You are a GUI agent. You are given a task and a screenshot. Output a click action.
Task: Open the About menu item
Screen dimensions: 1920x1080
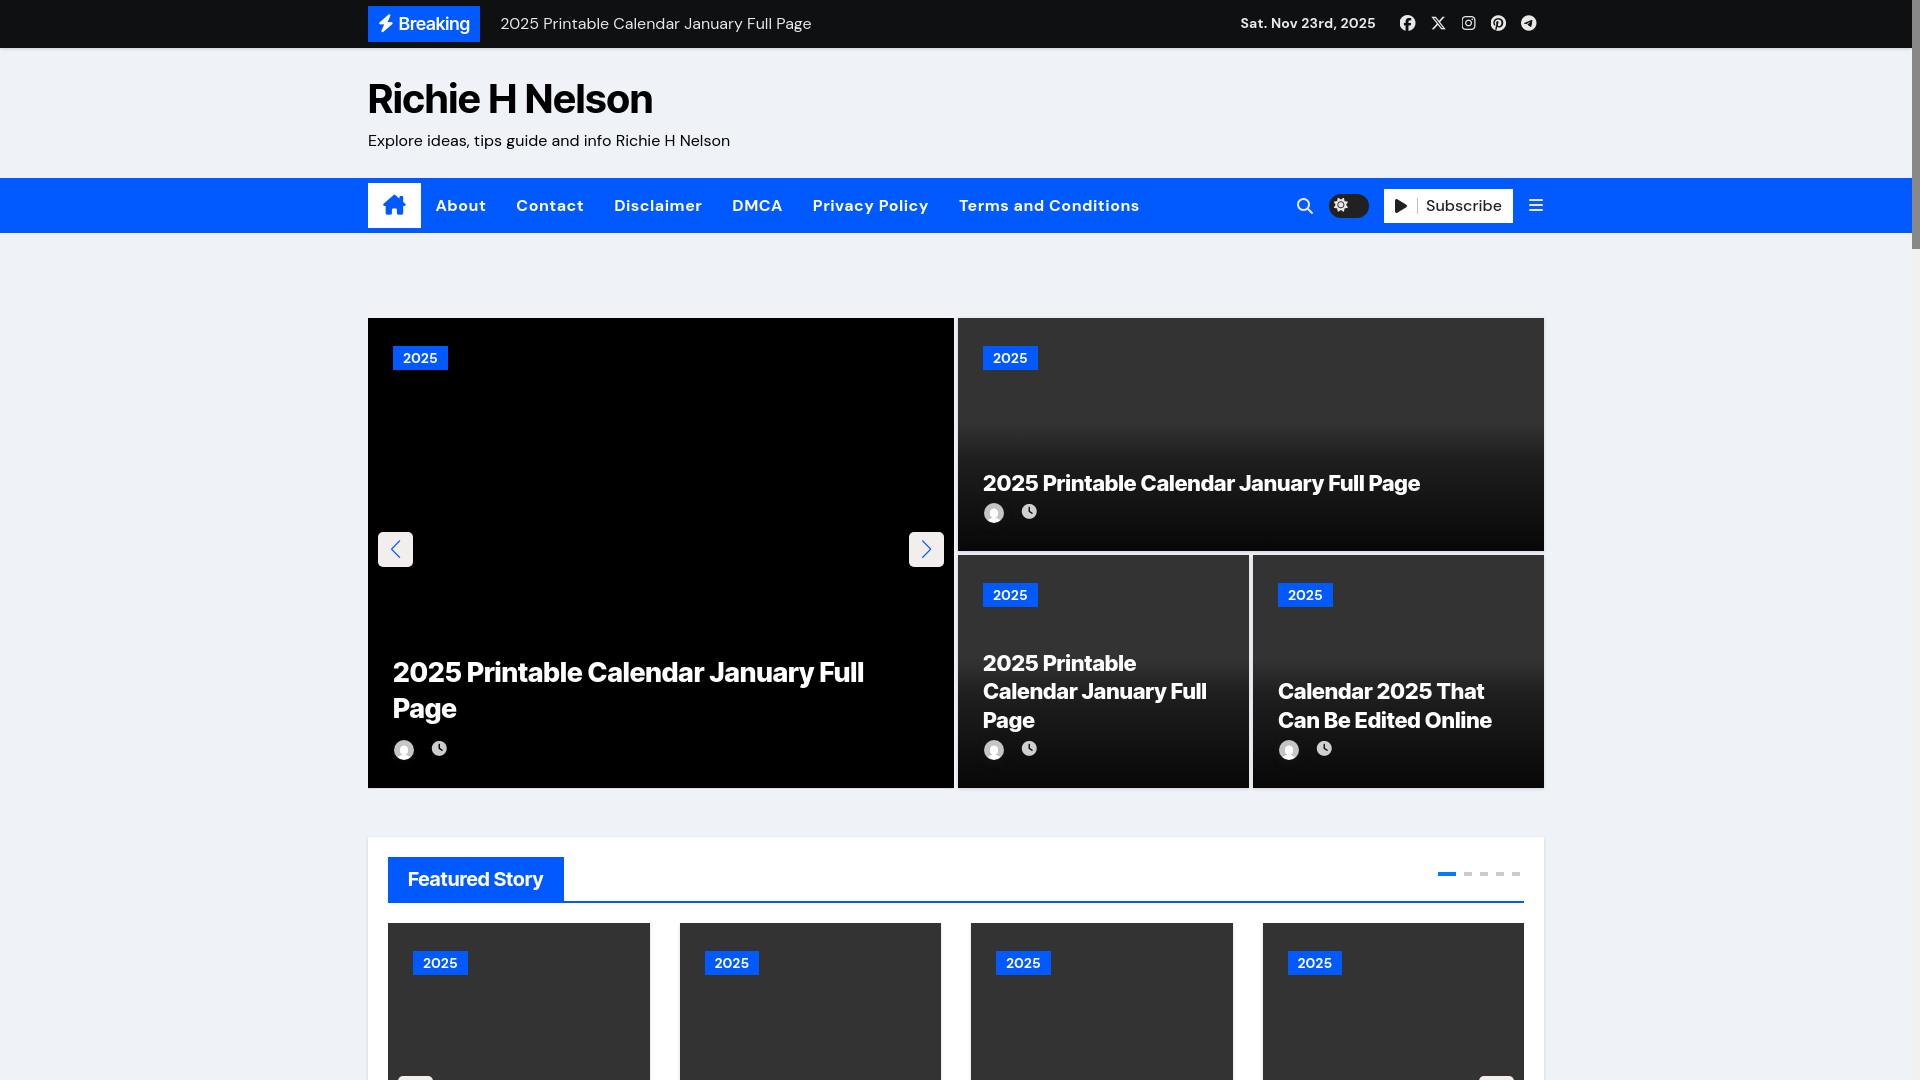coord(461,206)
